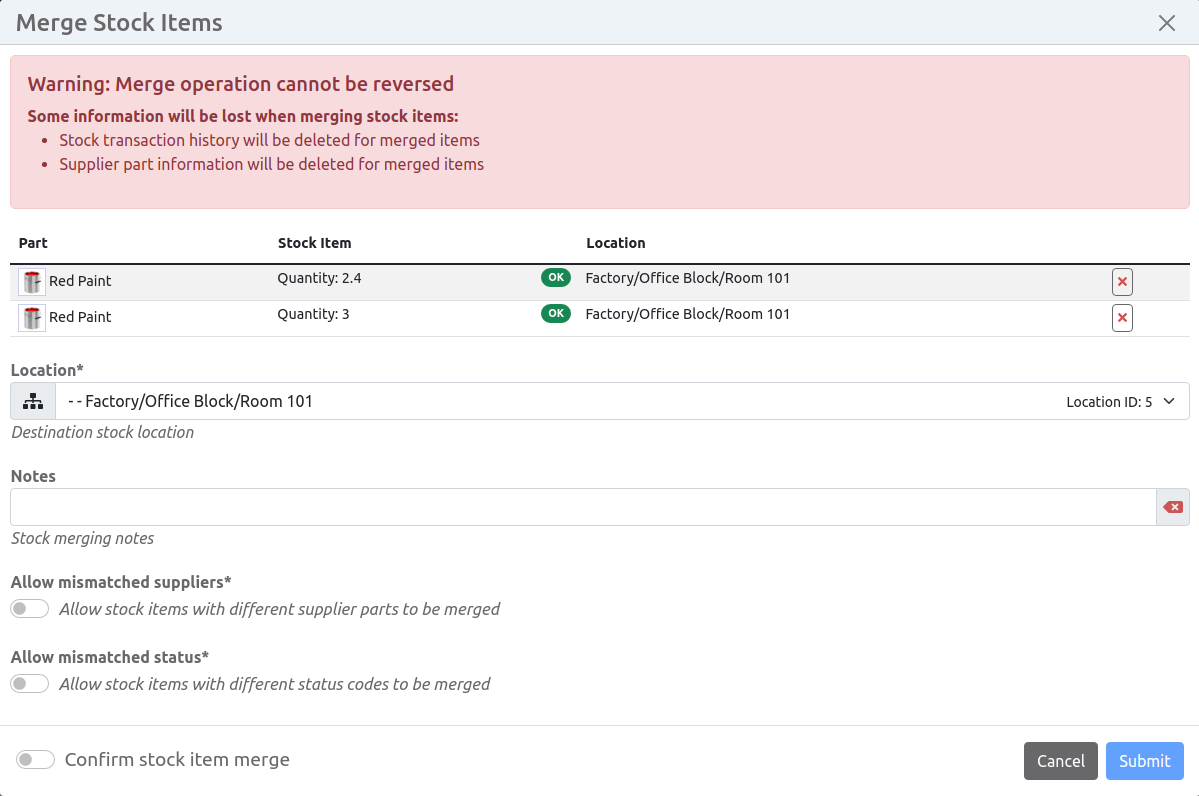
Task: Remove the Red Paint row with quantity 3
Action: pyautogui.click(x=1122, y=318)
